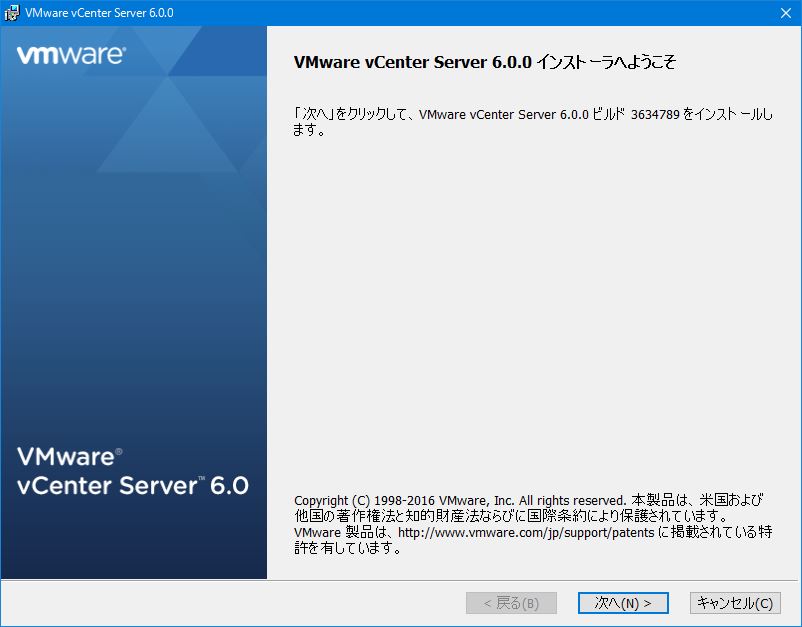Click the window title VMware vCenter Server 6.0.0
The image size is (802, 627).
[x=99, y=13]
